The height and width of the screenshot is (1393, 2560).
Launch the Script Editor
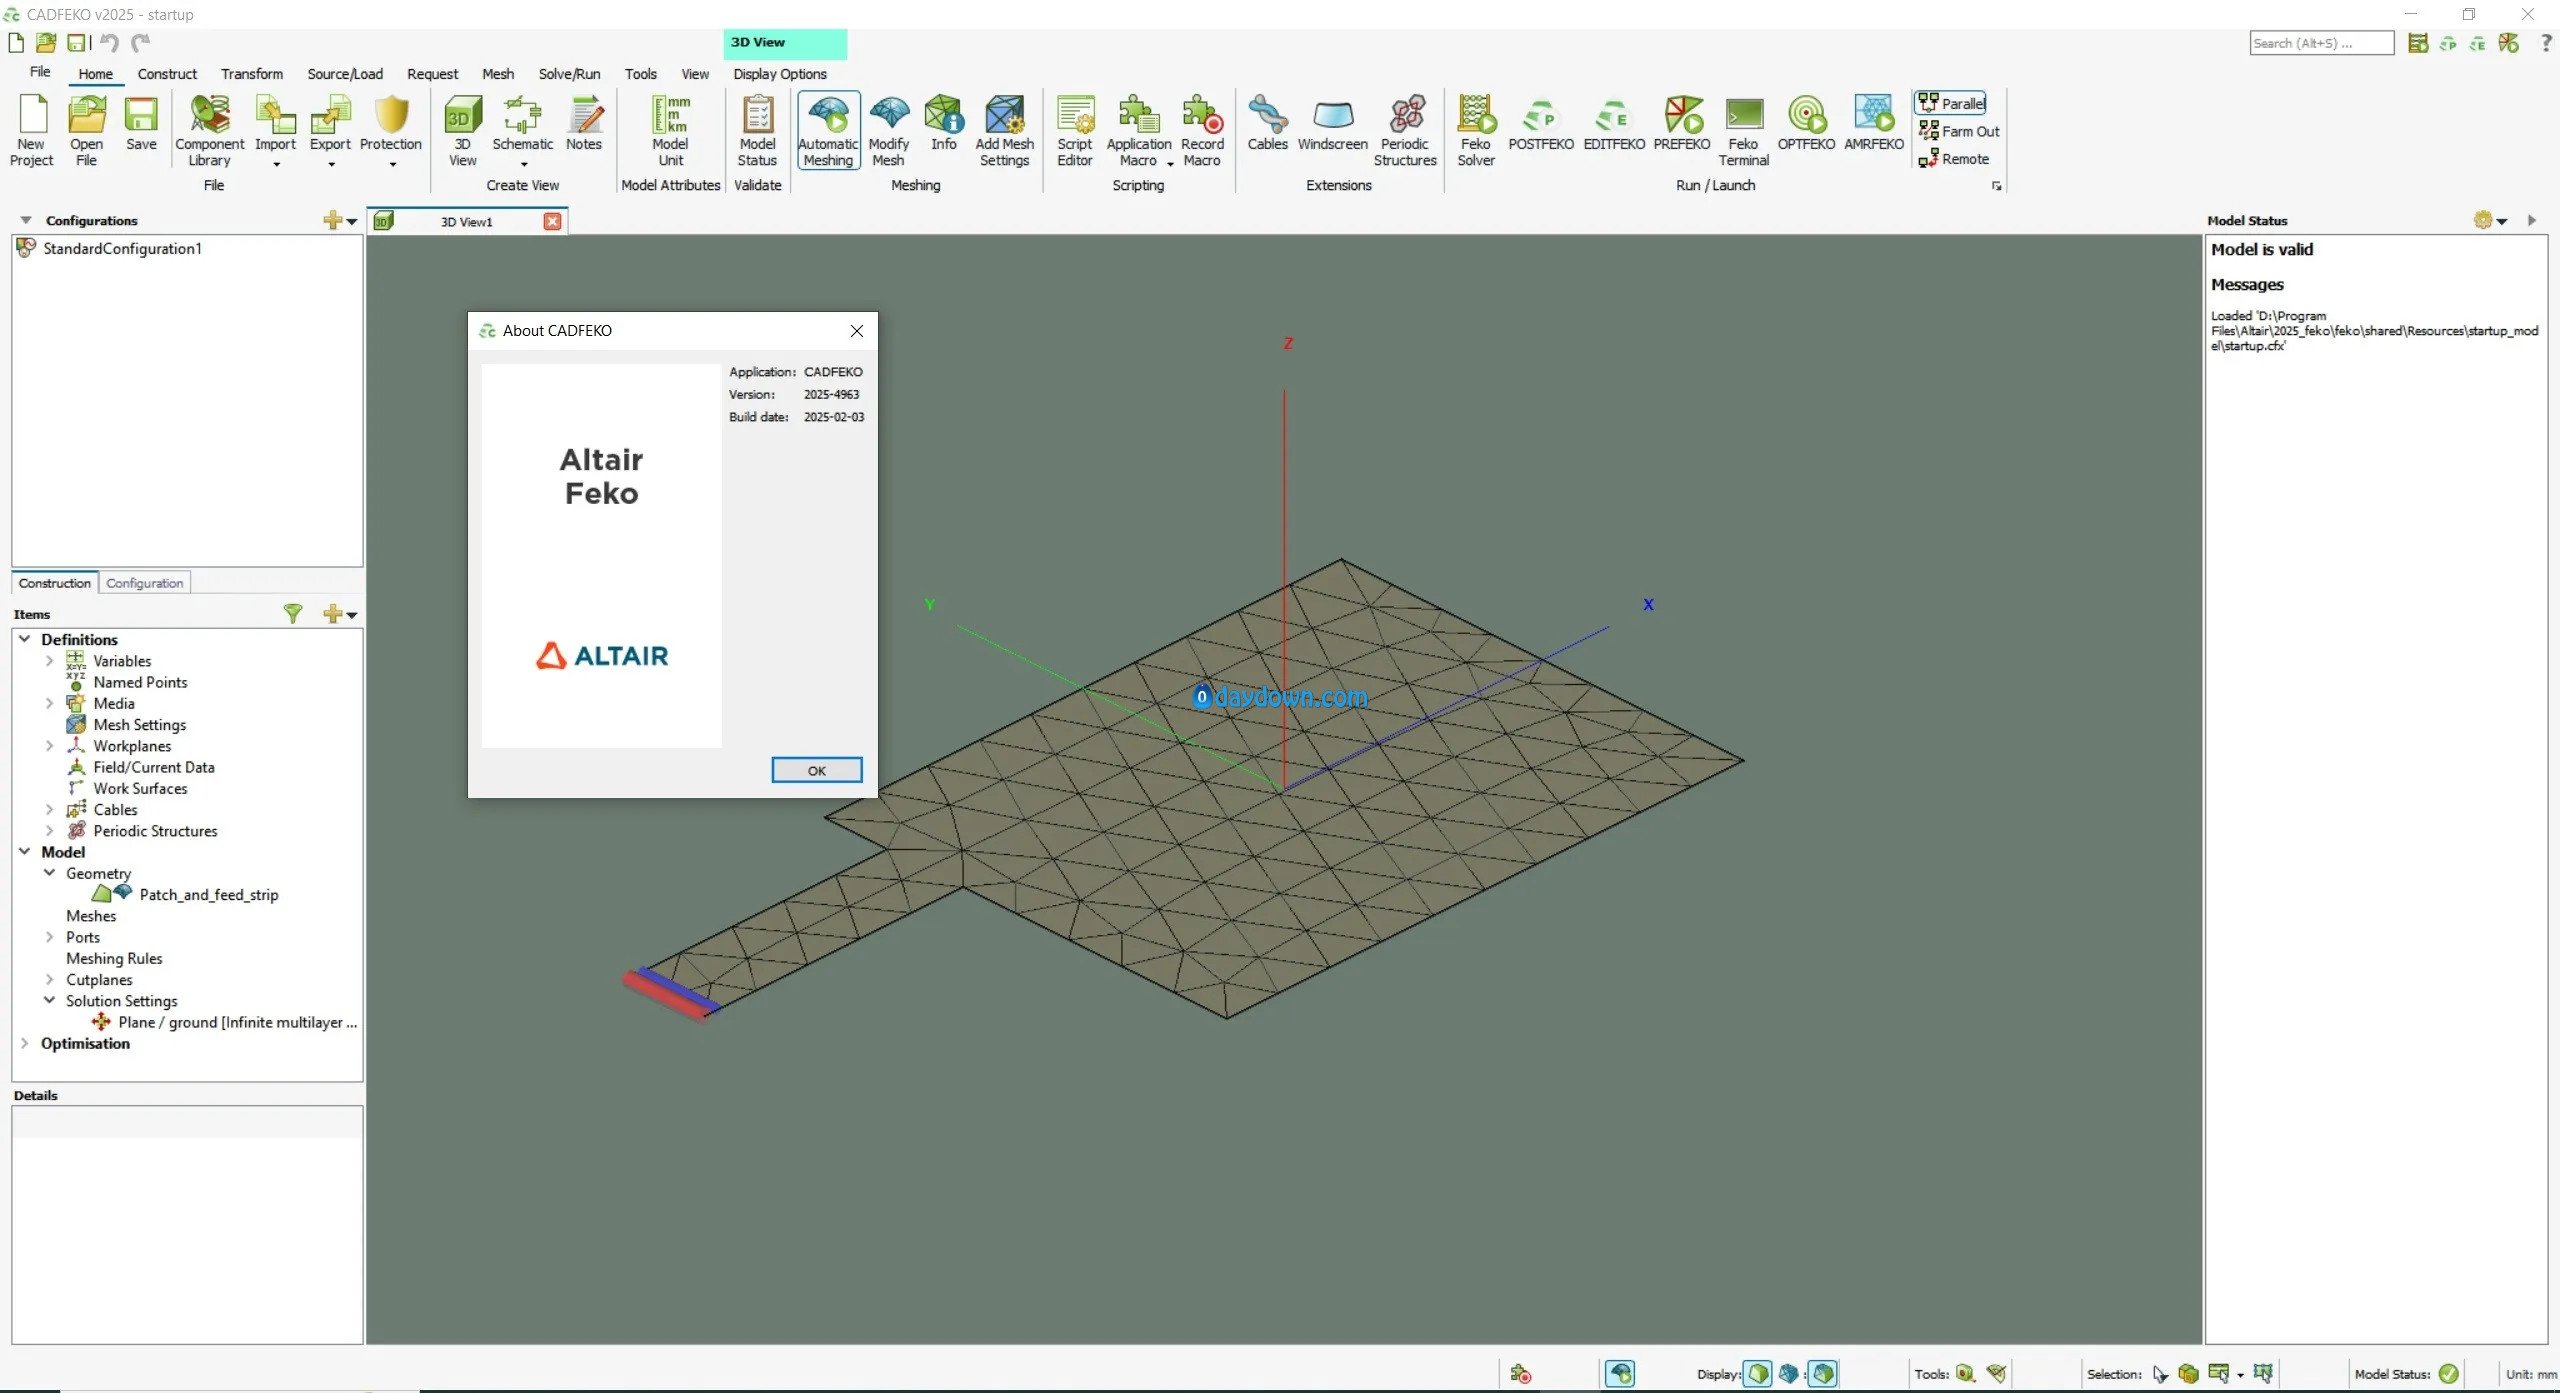1075,131
